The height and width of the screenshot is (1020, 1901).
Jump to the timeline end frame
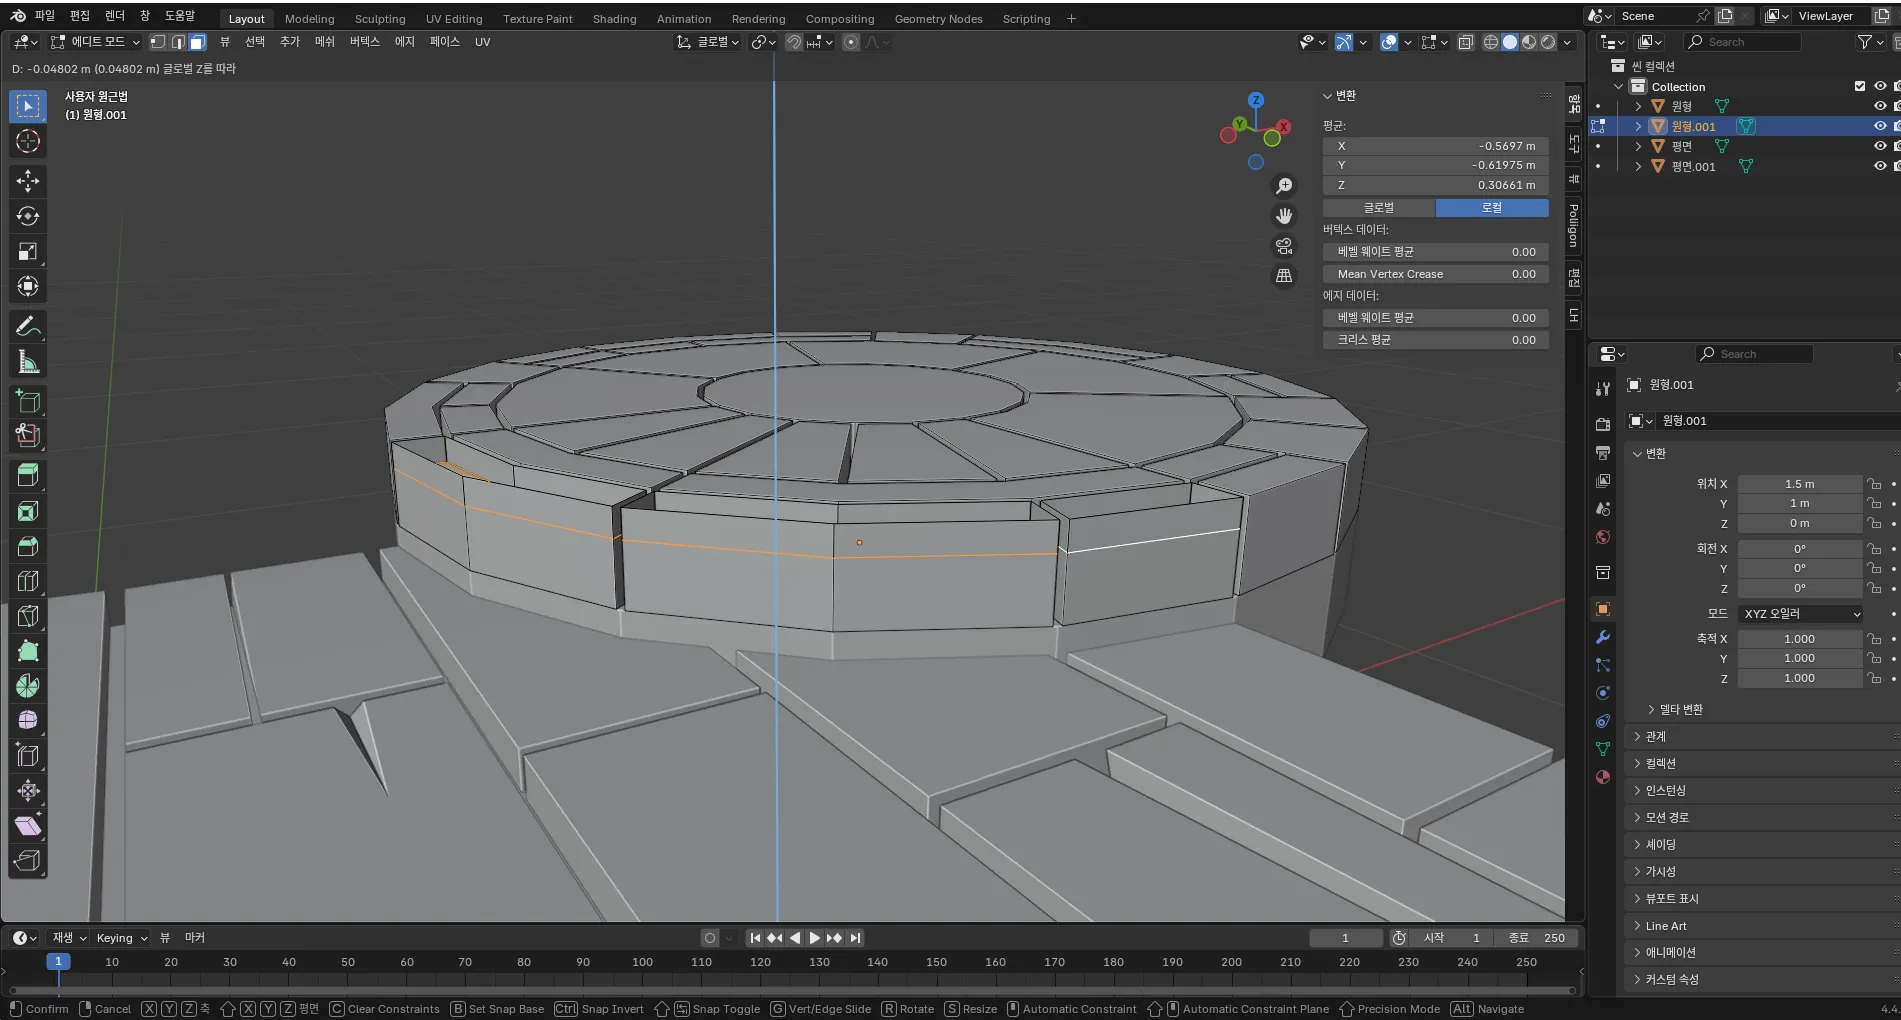(x=855, y=938)
